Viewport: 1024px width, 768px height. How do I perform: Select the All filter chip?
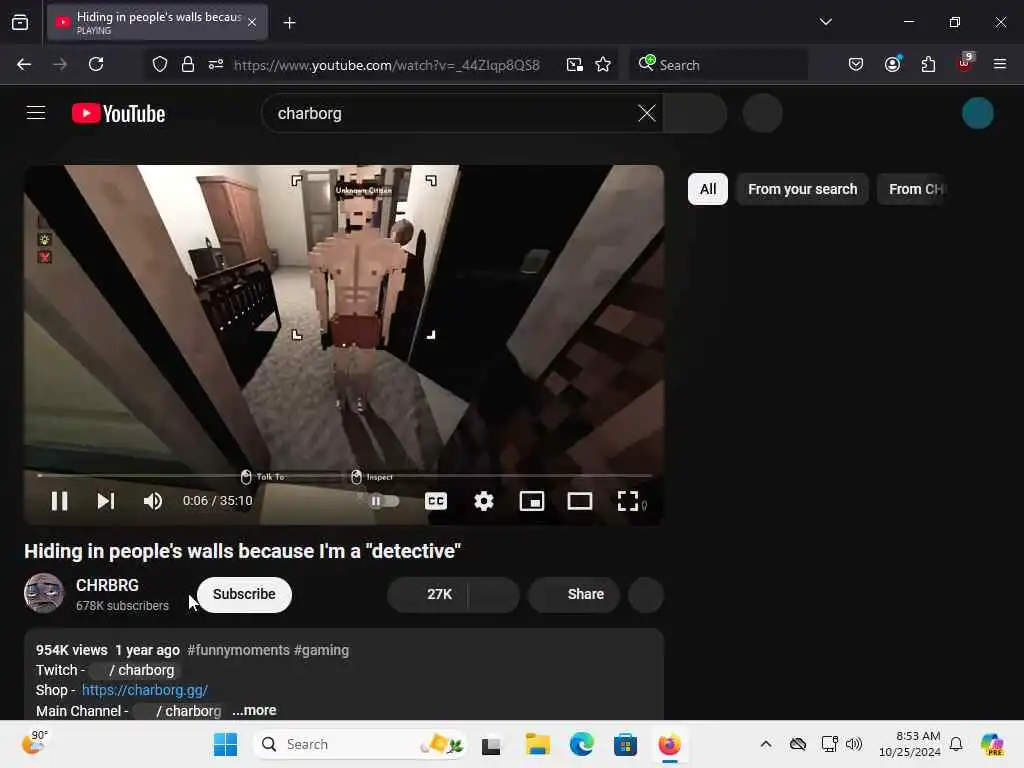tap(708, 189)
